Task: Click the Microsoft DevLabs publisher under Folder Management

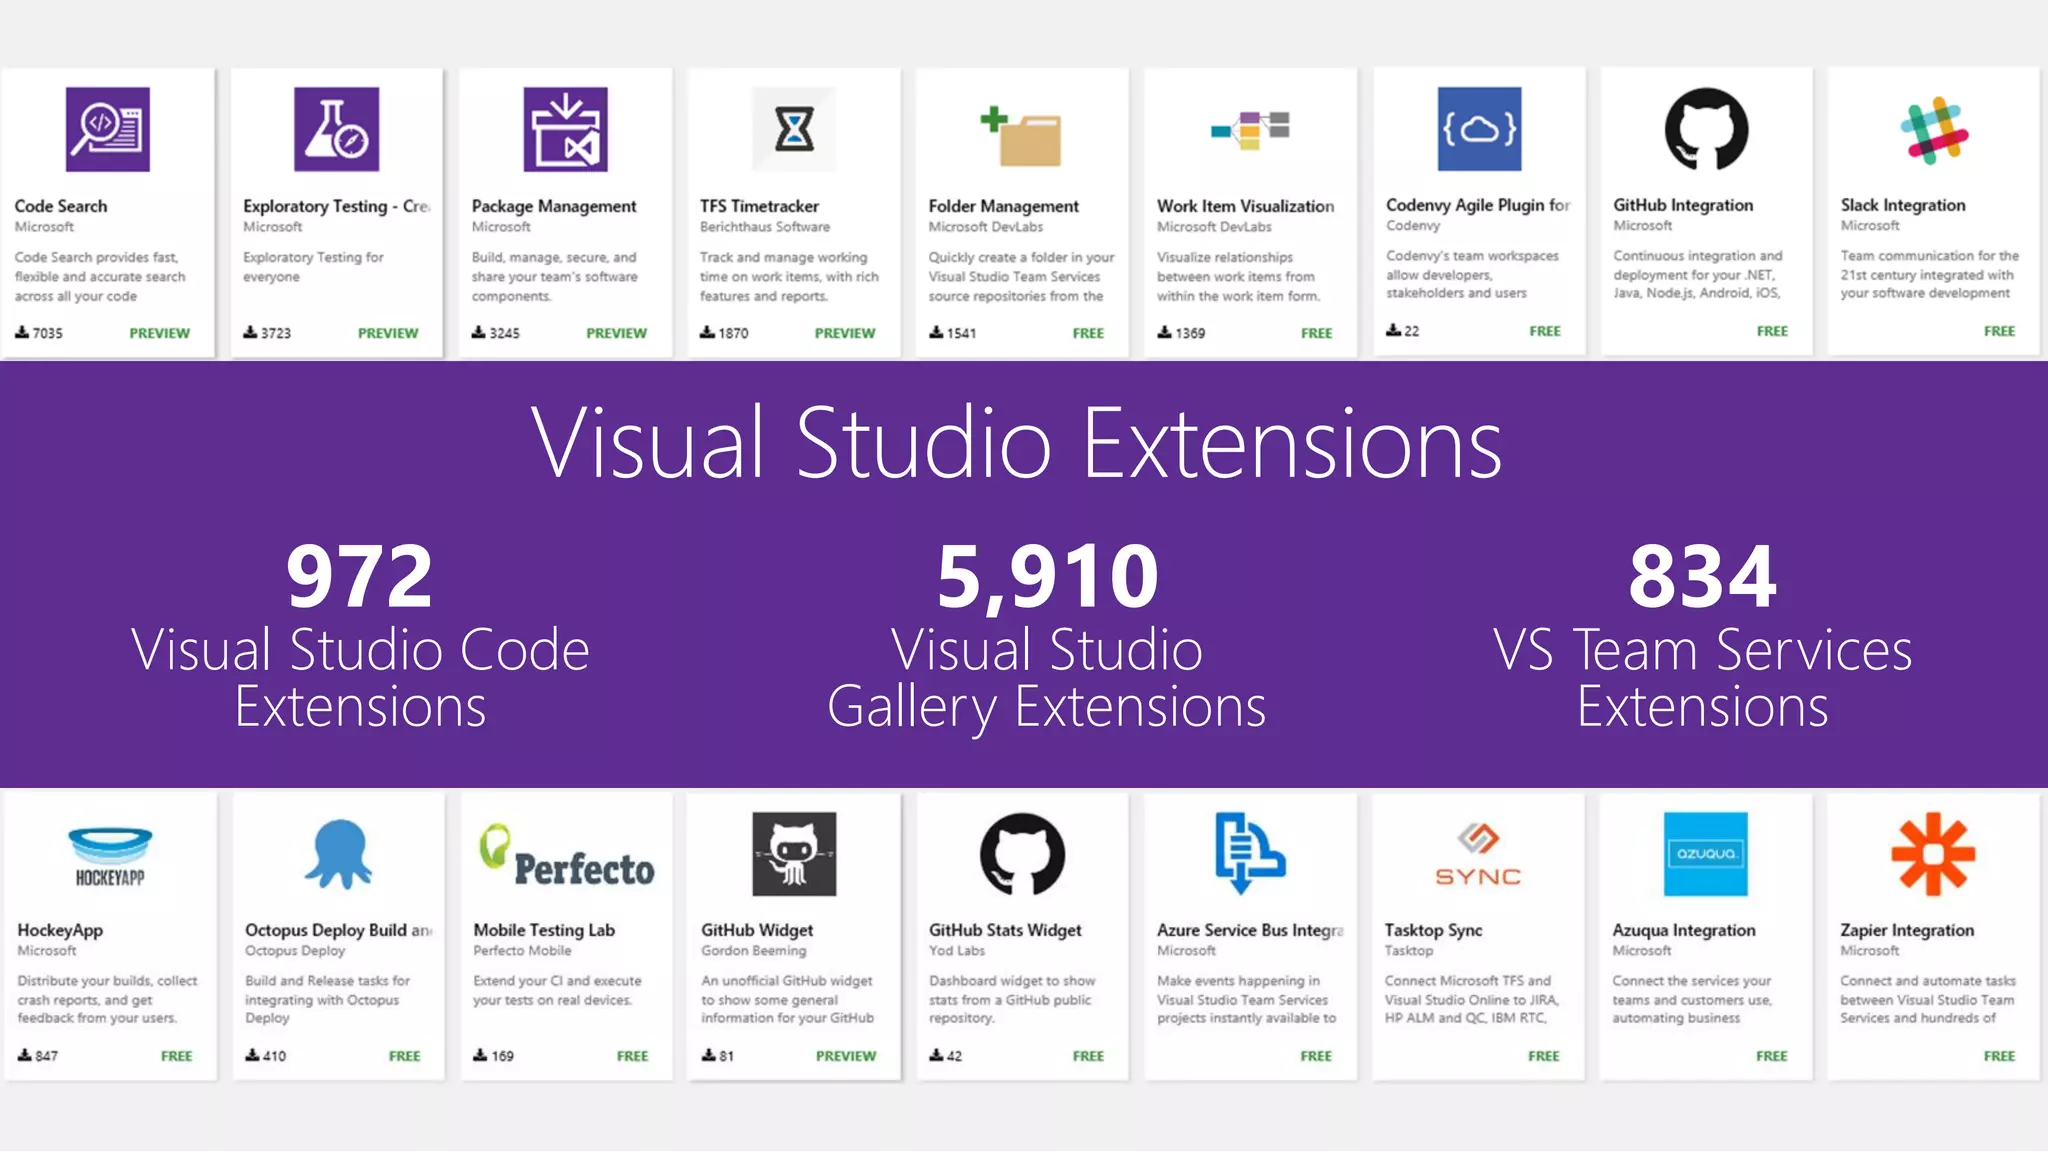Action: (985, 227)
